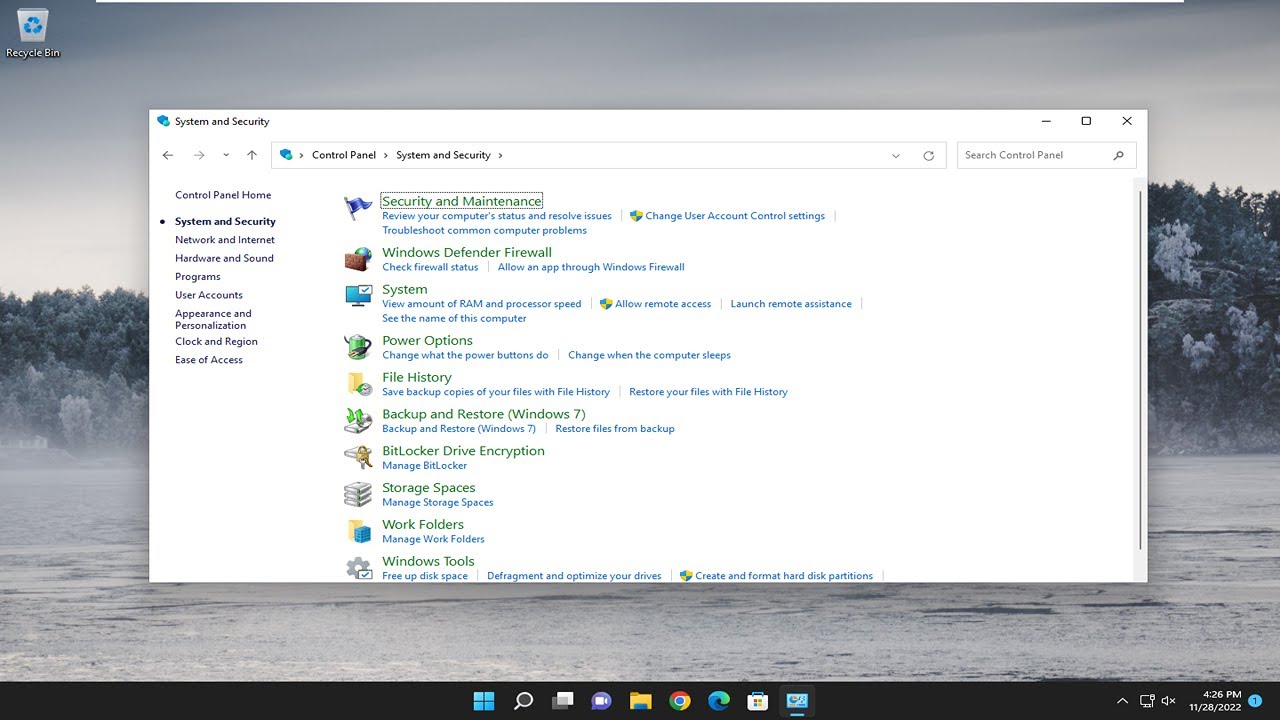Viewport: 1280px width, 720px height.
Task: Click the Work Folders icon
Action: 359,531
